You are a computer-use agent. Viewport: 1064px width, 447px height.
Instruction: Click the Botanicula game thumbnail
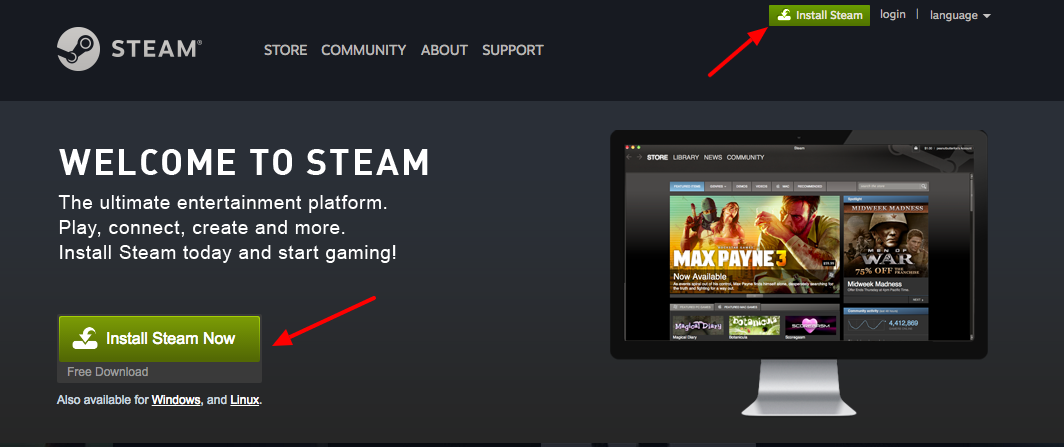coord(754,325)
